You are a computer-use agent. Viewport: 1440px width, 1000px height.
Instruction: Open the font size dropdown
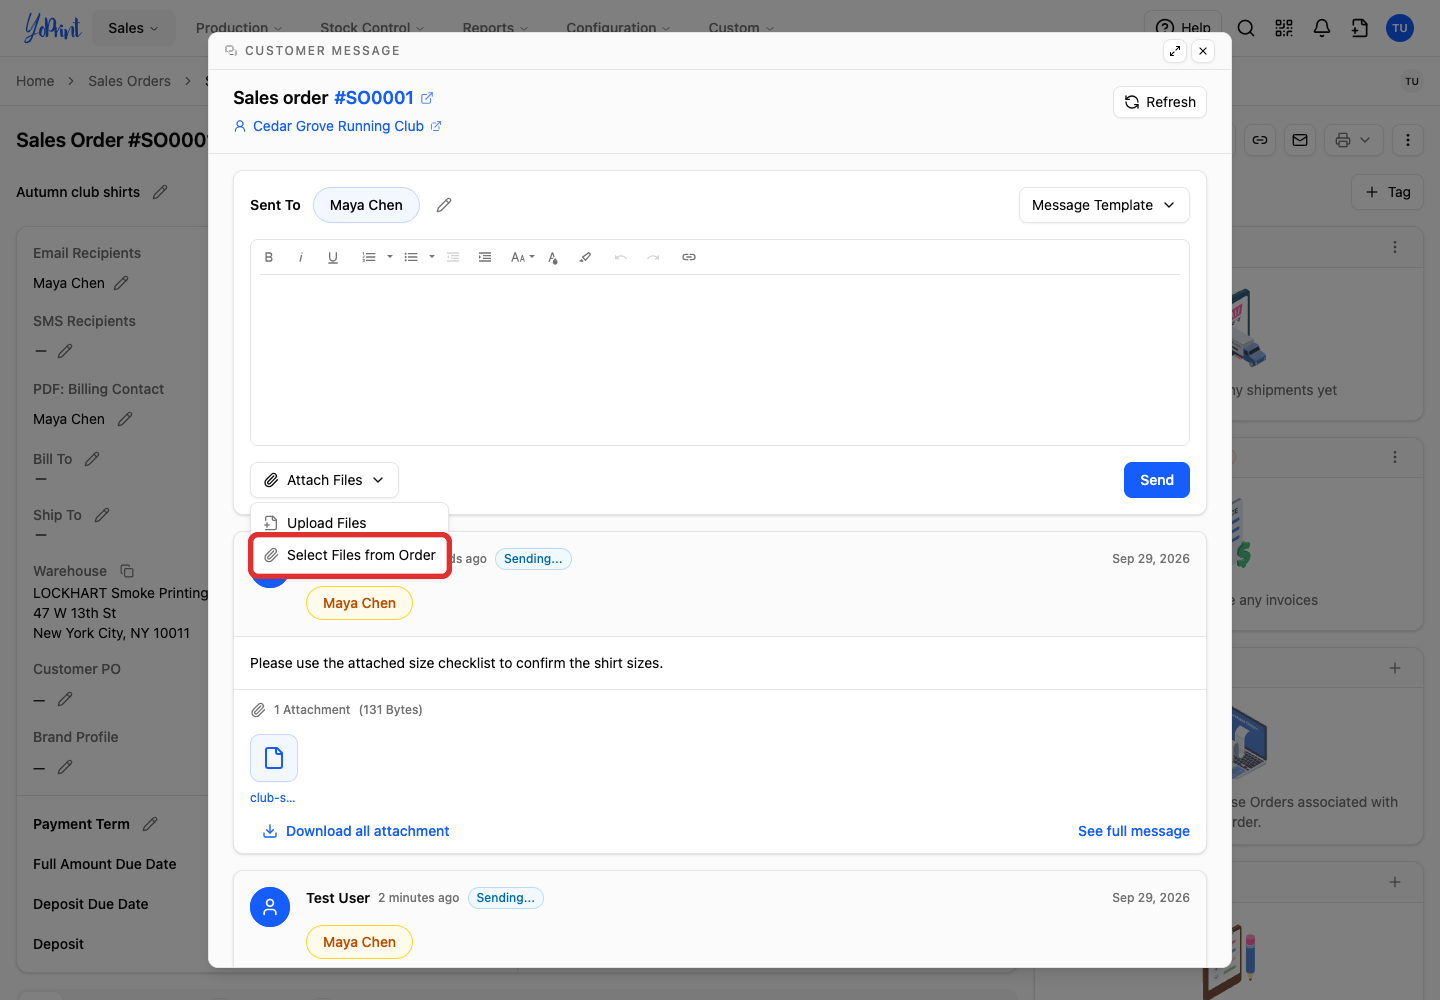point(522,257)
